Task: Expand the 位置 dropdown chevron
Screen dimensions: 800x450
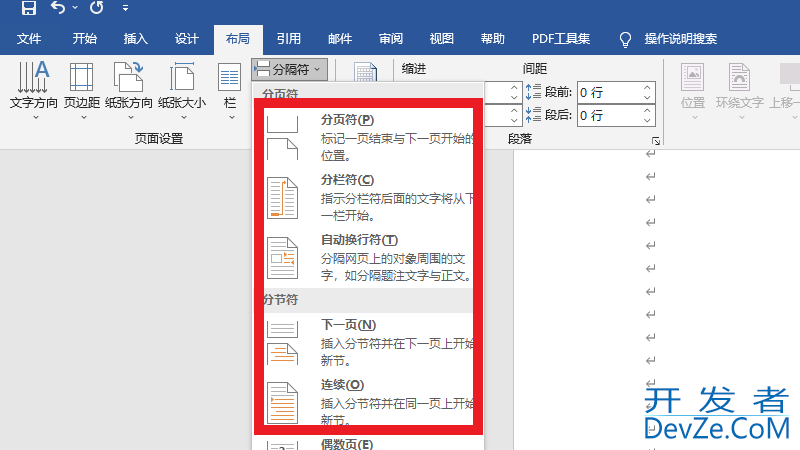Action: 694,118
